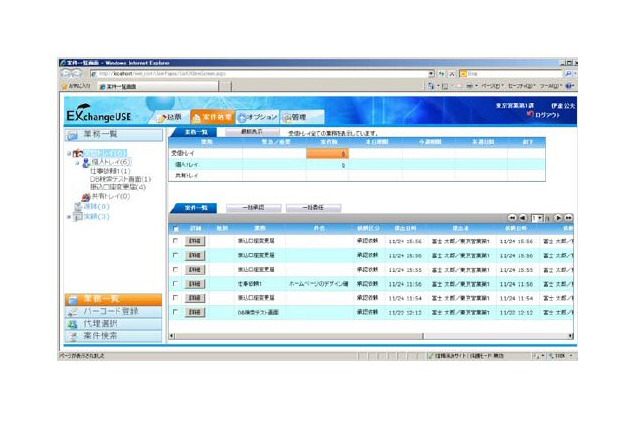Open 代理選択 in the sidebar
Viewport: 640px width, 426px height.
pos(113,324)
